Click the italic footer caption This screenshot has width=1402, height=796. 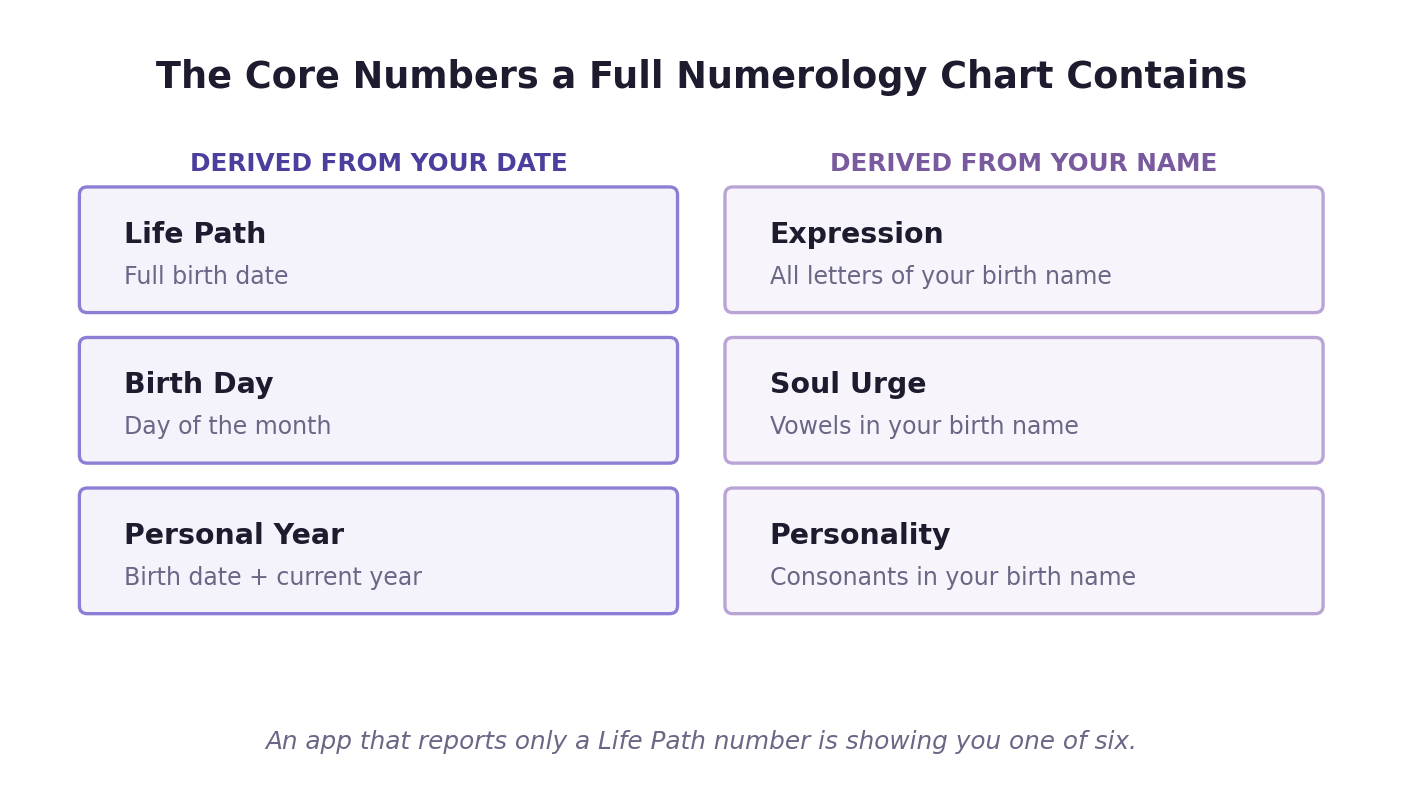(701, 742)
